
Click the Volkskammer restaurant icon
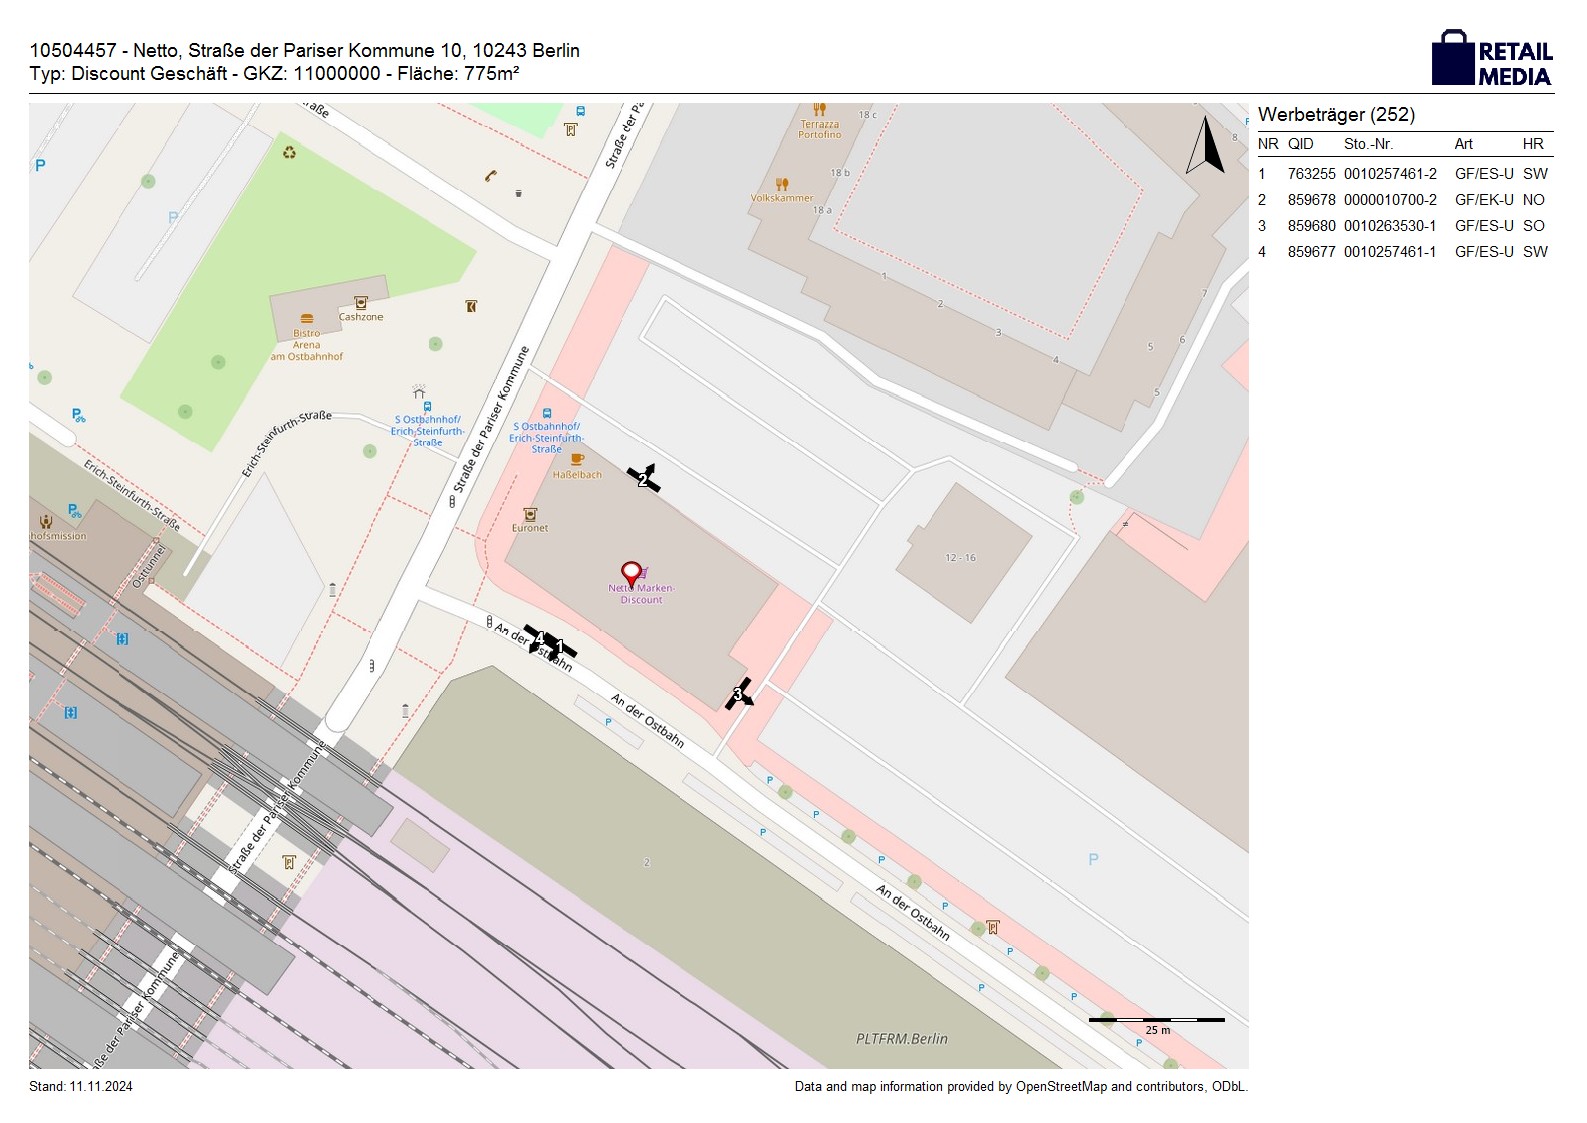coord(782,184)
